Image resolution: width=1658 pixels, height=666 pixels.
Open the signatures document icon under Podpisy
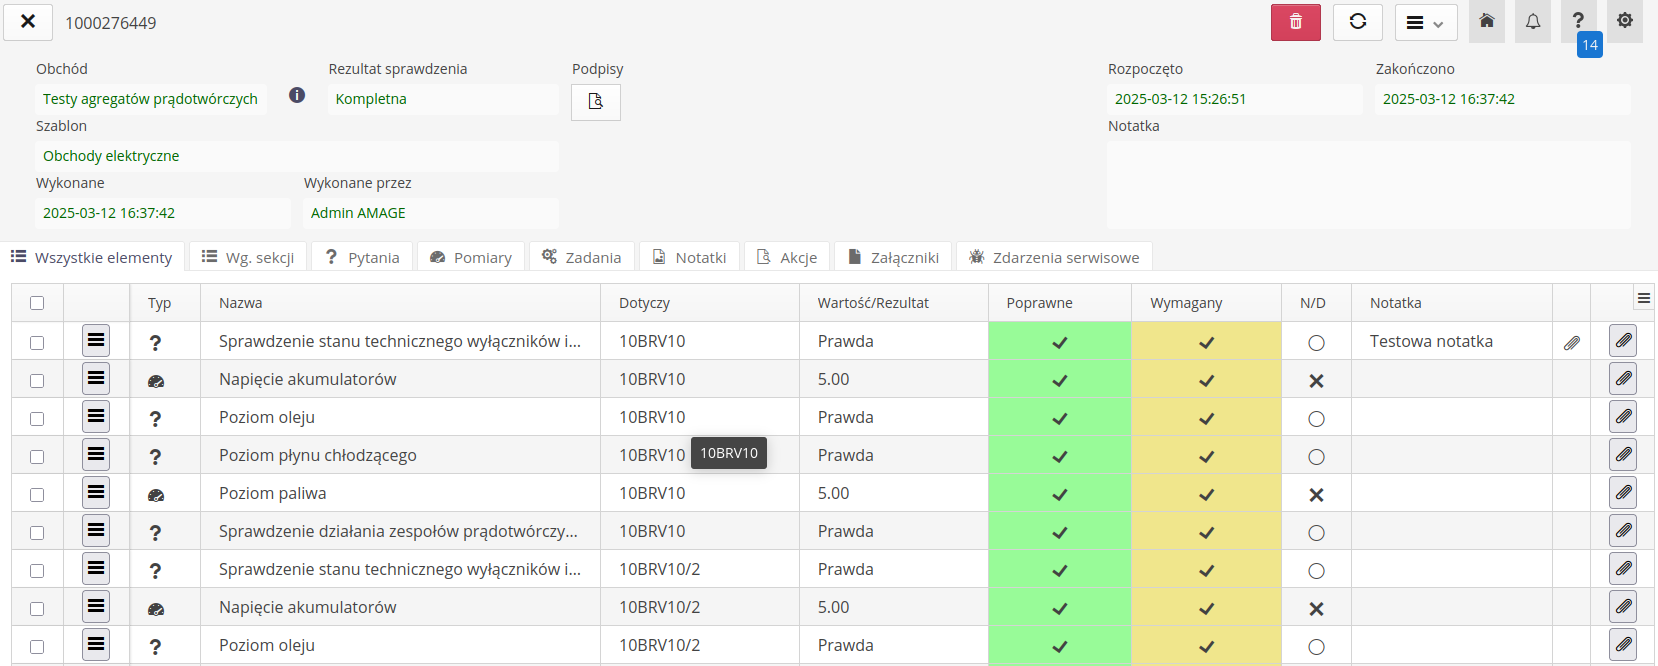click(x=596, y=101)
